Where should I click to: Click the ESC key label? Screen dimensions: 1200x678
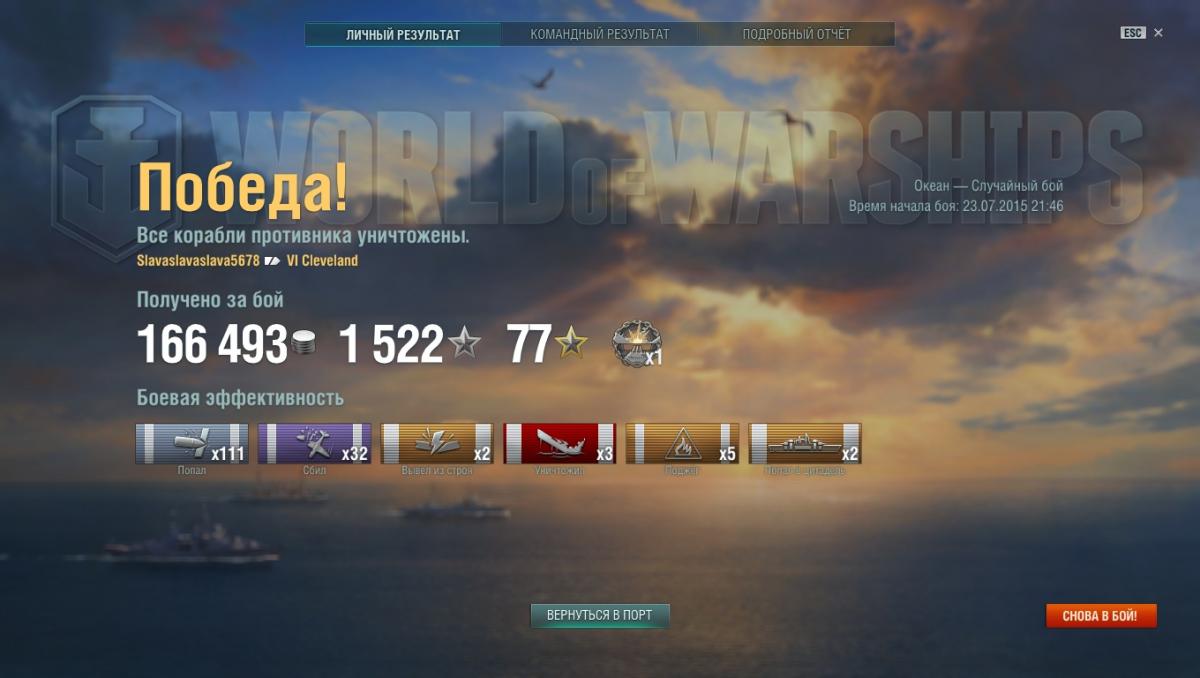pyautogui.click(x=1132, y=33)
